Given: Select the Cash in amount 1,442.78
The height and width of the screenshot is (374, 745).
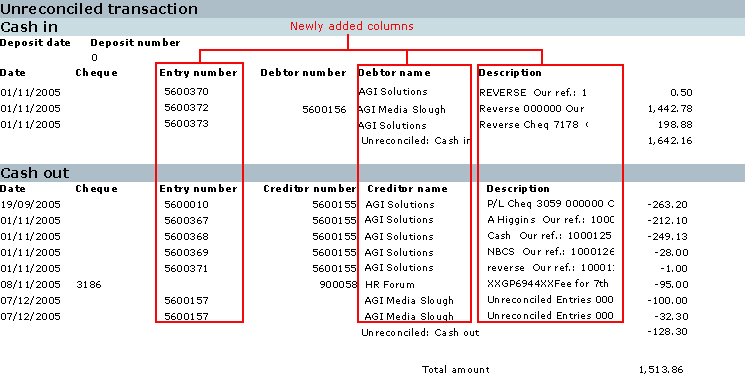Looking at the screenshot, I should point(670,109).
